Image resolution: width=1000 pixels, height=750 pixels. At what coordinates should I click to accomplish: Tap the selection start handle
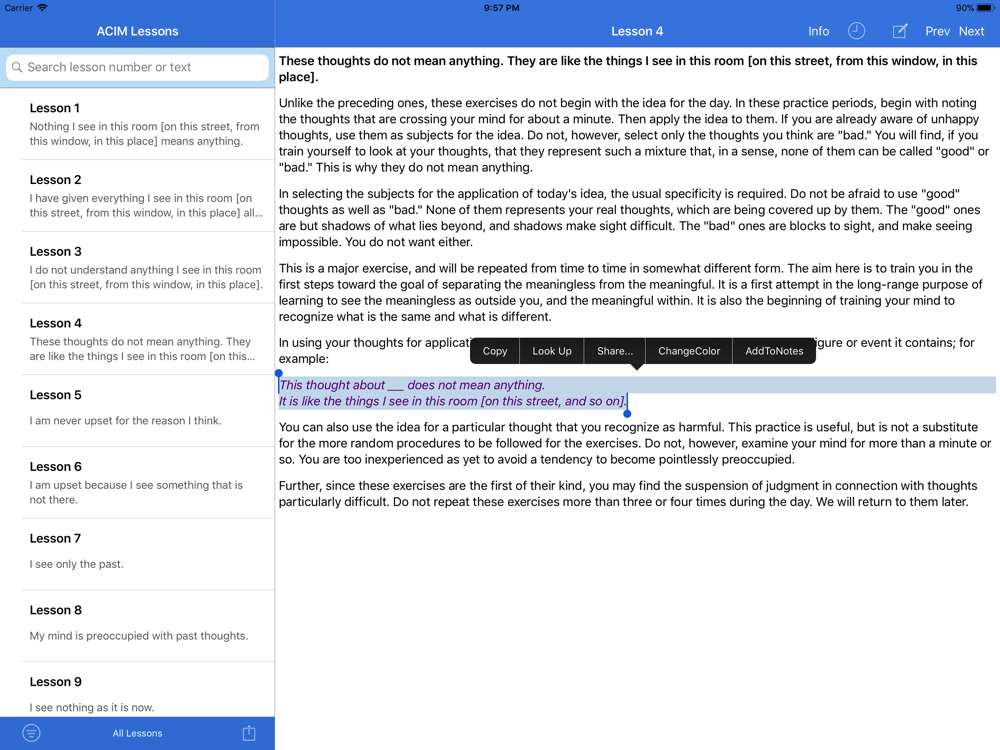pyautogui.click(x=279, y=373)
